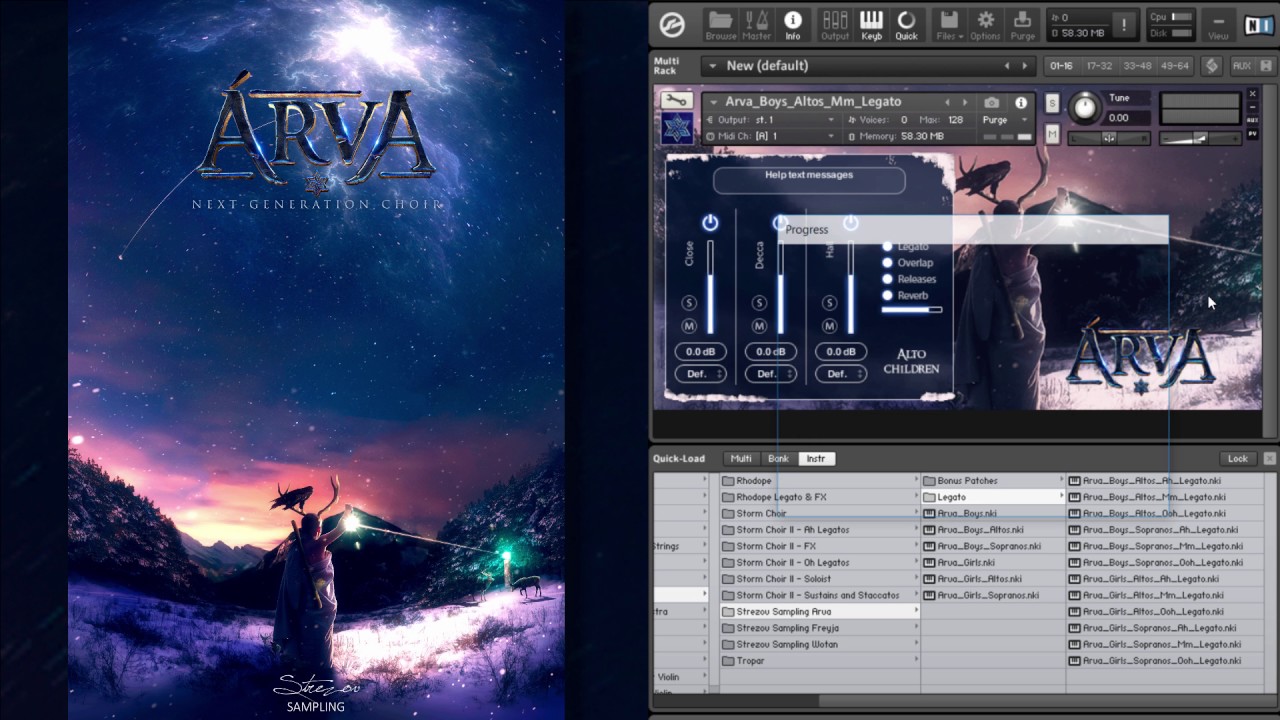Solo the instrument with S button
This screenshot has height=720, width=1280.
point(1052,103)
